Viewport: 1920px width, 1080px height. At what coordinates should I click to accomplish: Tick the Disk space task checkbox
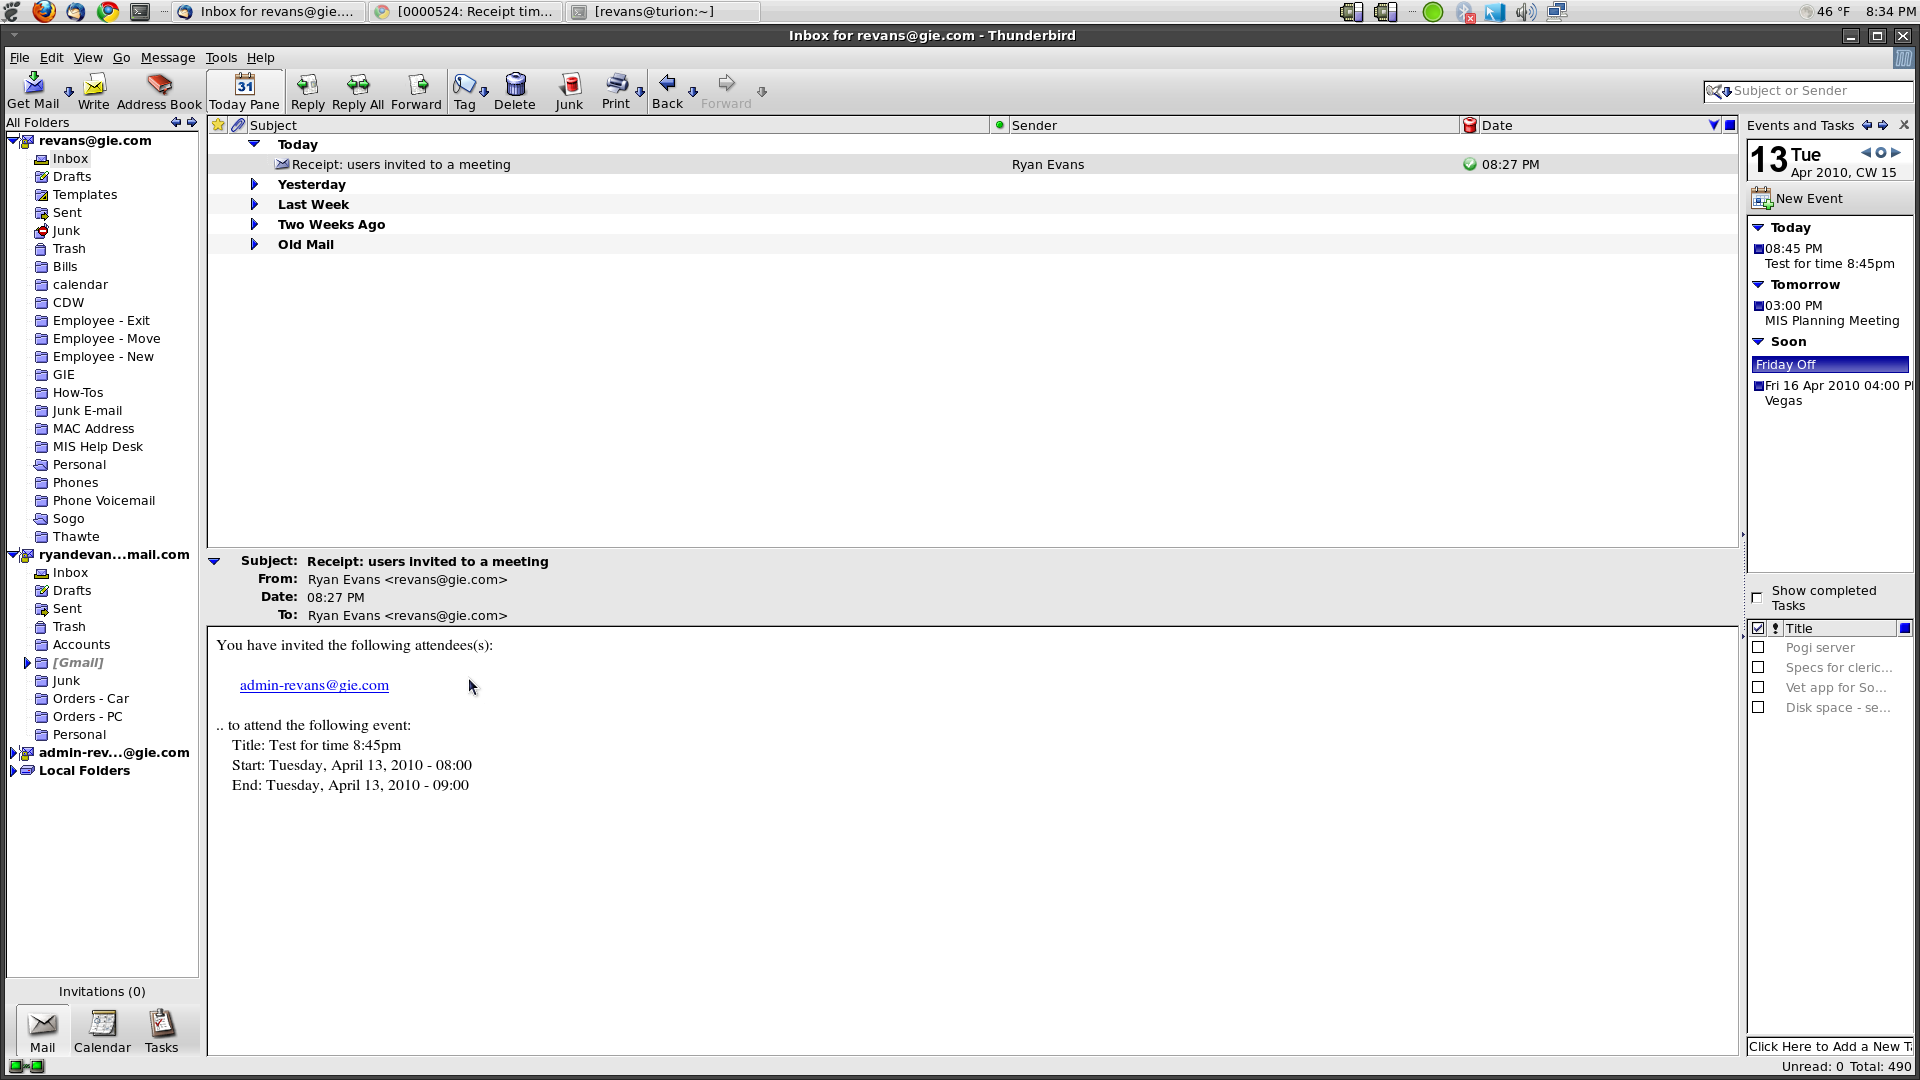coord(1758,708)
